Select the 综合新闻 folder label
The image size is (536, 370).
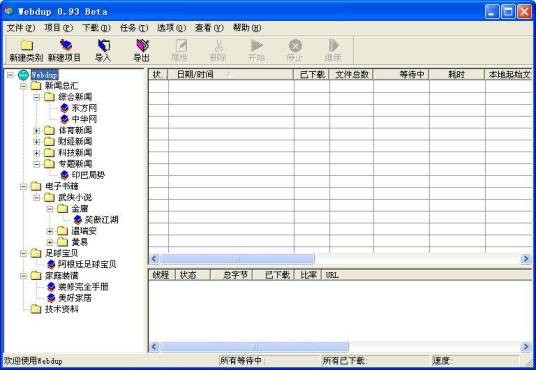pos(75,97)
